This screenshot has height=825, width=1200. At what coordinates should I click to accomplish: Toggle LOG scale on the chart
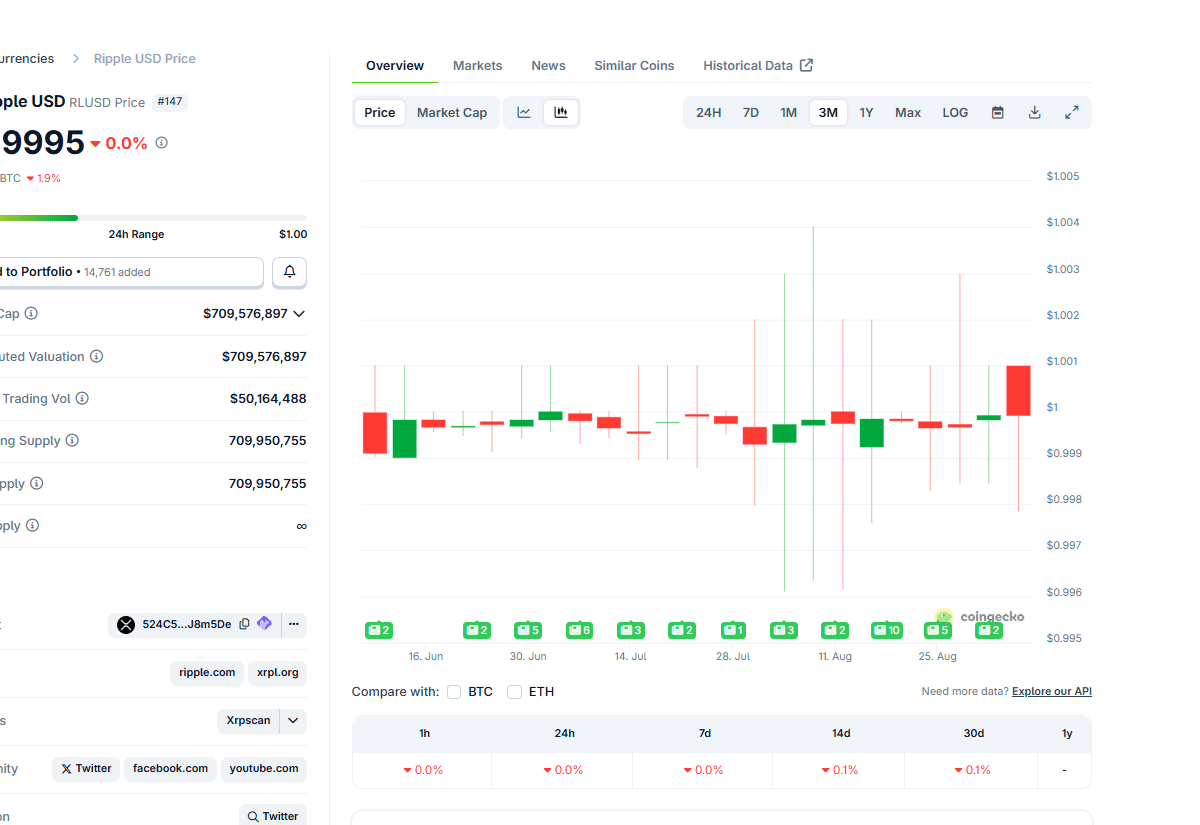click(x=955, y=112)
